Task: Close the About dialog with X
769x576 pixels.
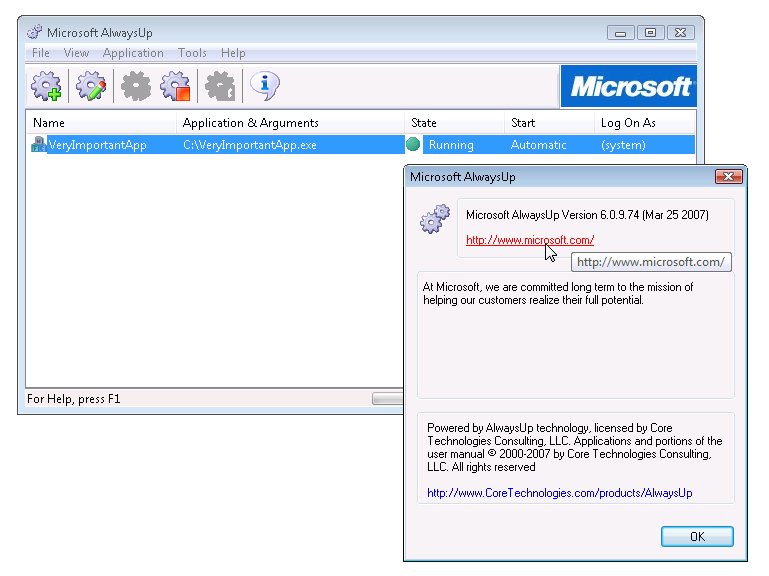Action: tap(728, 177)
